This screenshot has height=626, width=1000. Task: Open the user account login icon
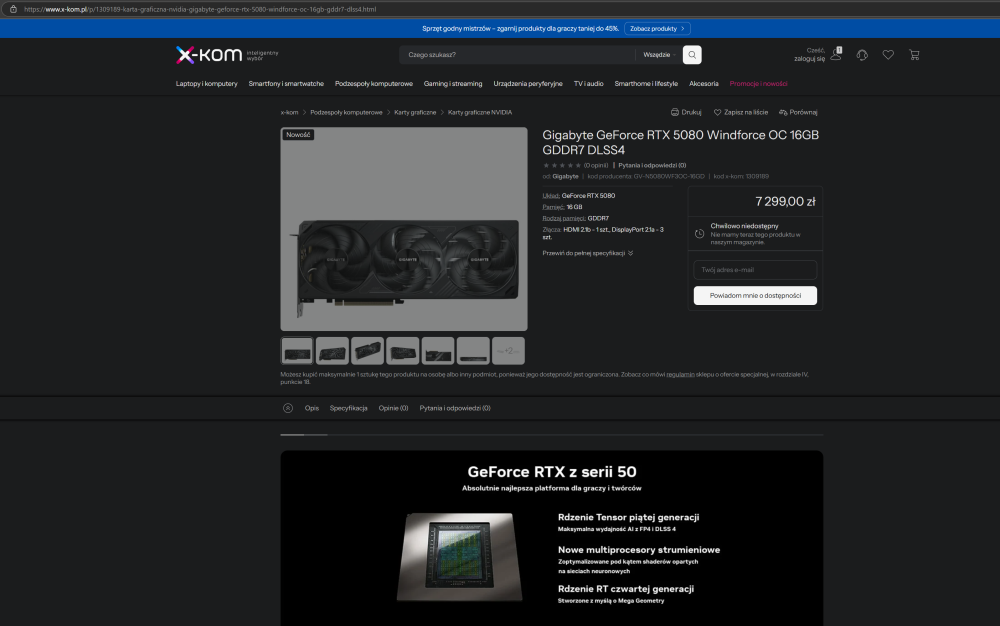[x=836, y=55]
